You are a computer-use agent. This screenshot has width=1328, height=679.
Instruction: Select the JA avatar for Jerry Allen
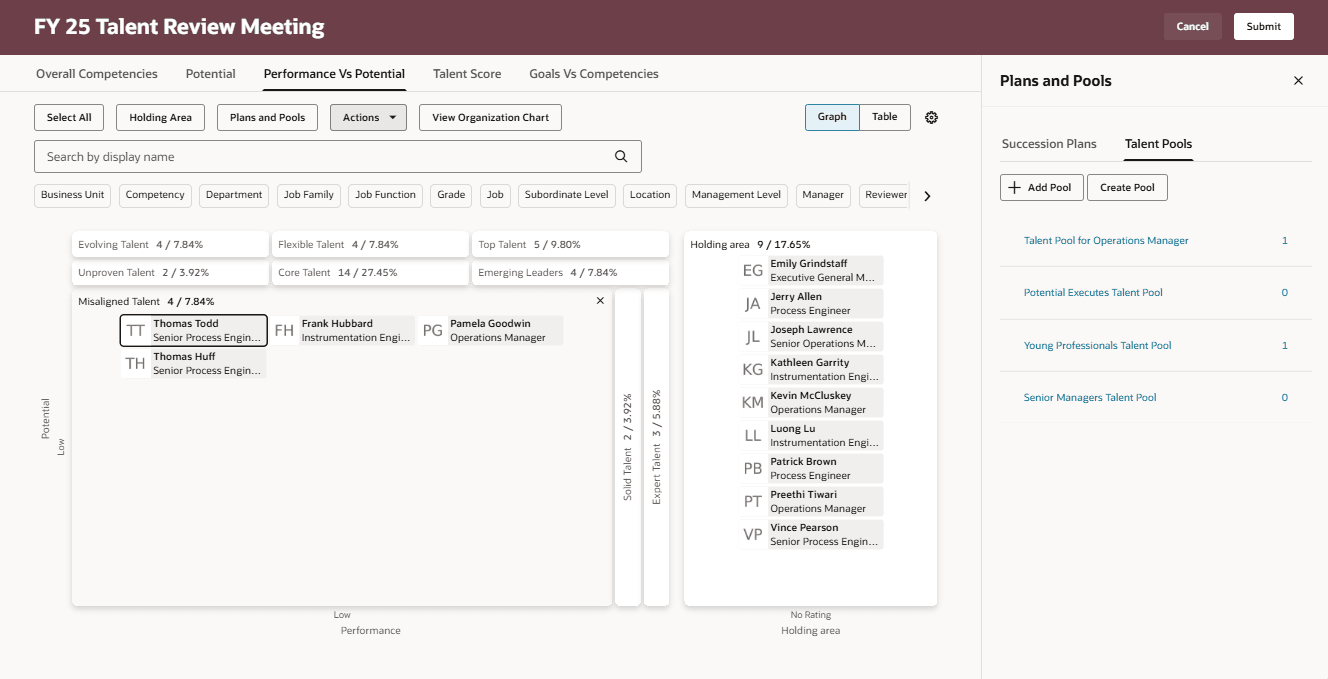coord(753,303)
